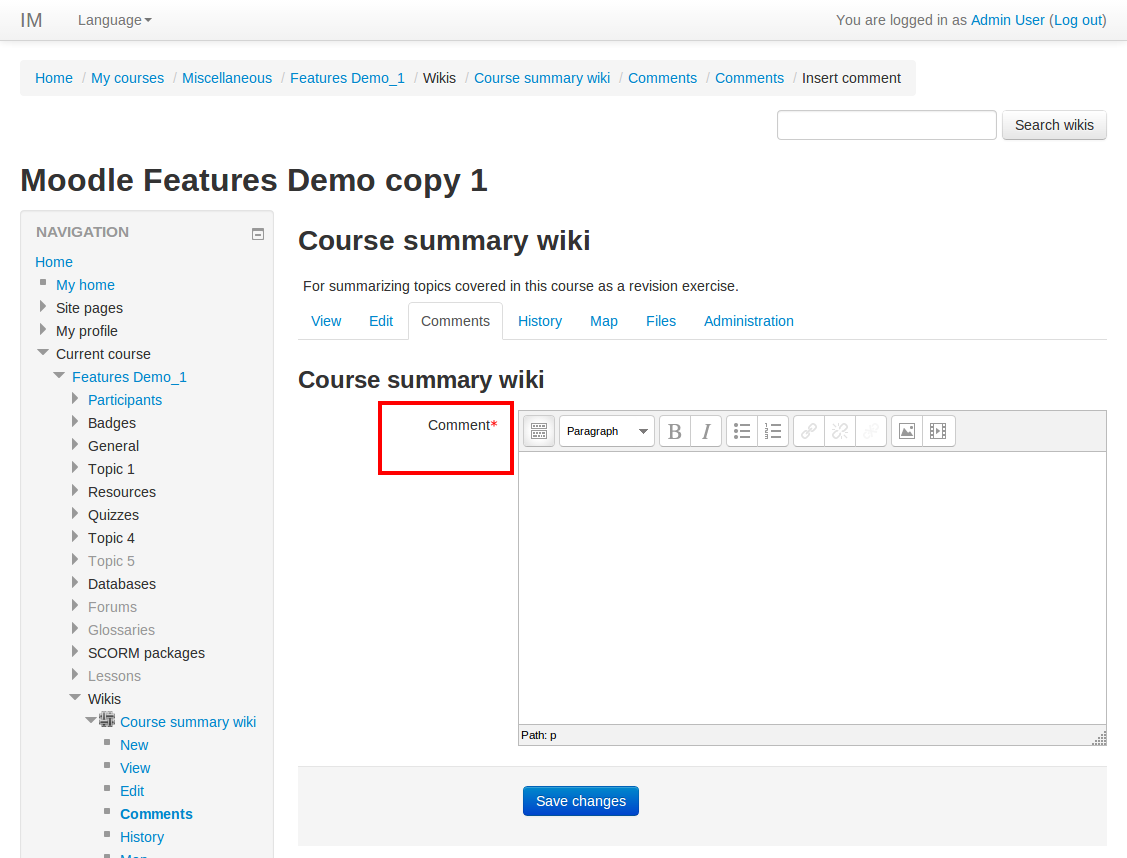Collapse Features Demo_1 tree arrow
This screenshot has height=858, width=1127.
[59, 375]
